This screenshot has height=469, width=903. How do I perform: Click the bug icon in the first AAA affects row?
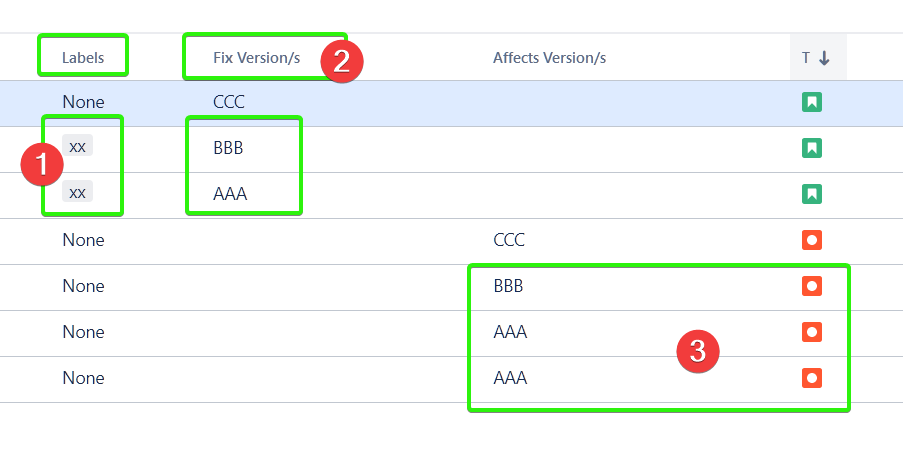[811, 332]
